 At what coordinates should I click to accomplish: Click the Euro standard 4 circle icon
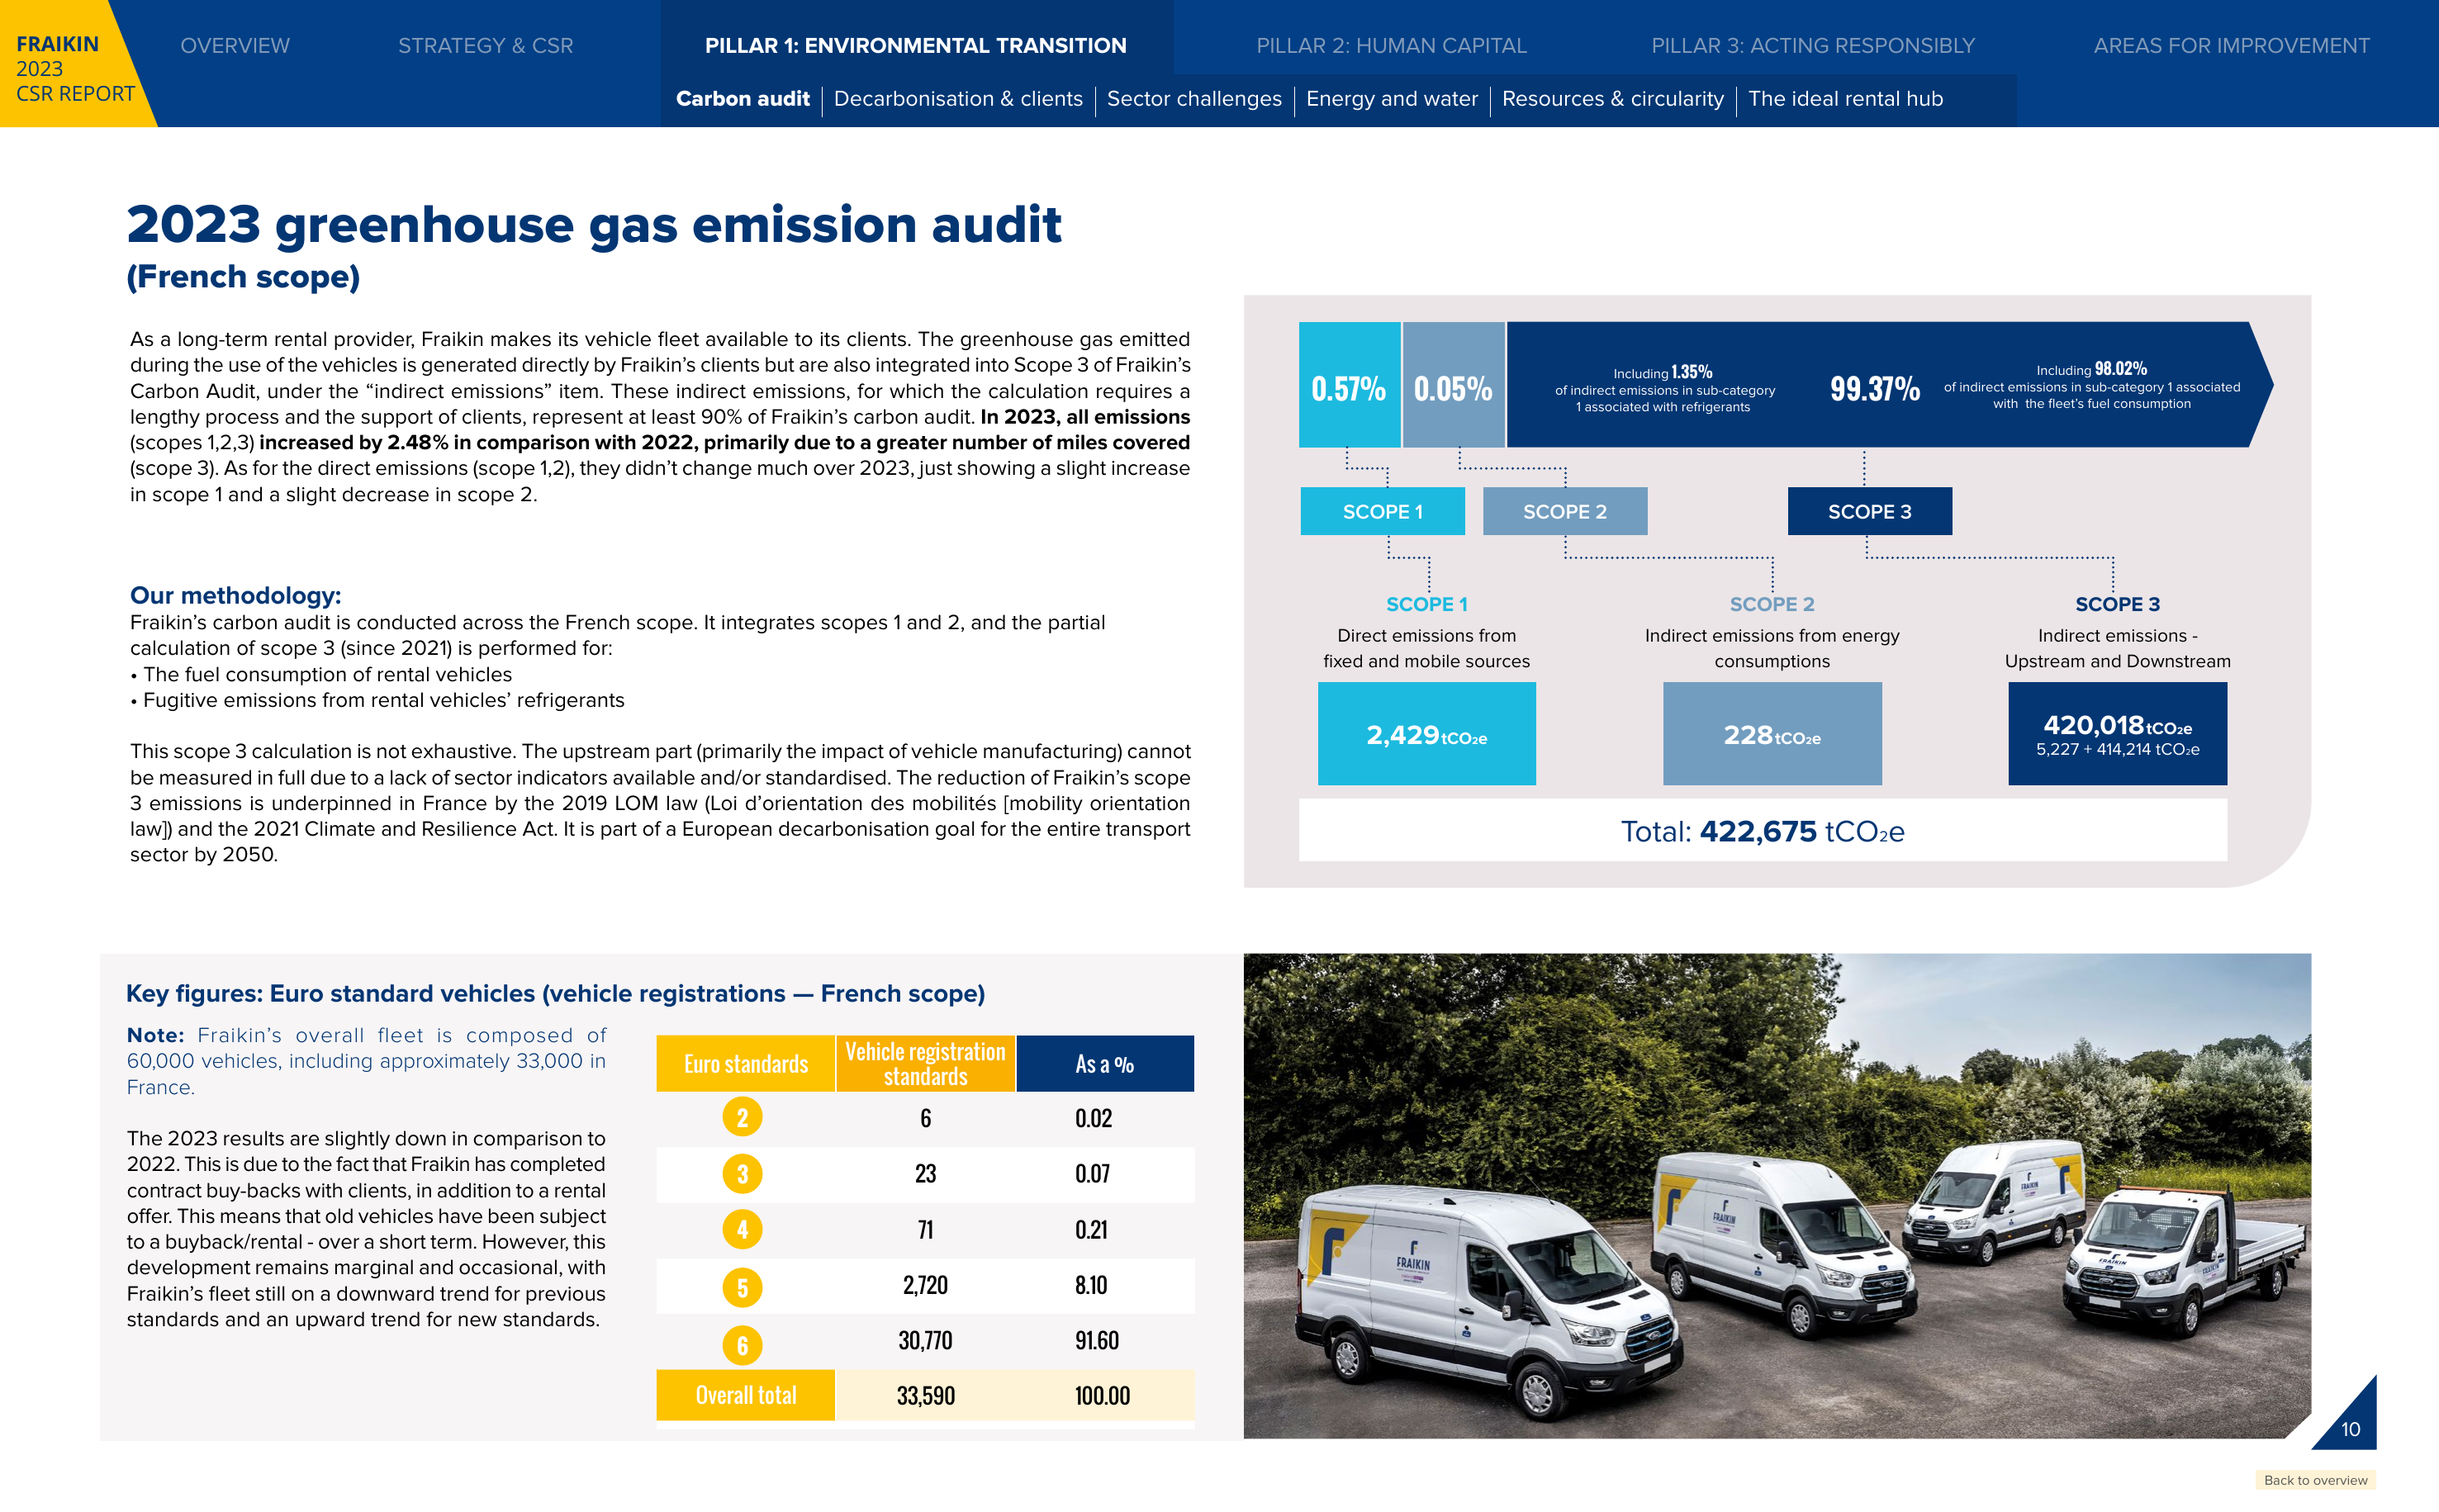742,1229
